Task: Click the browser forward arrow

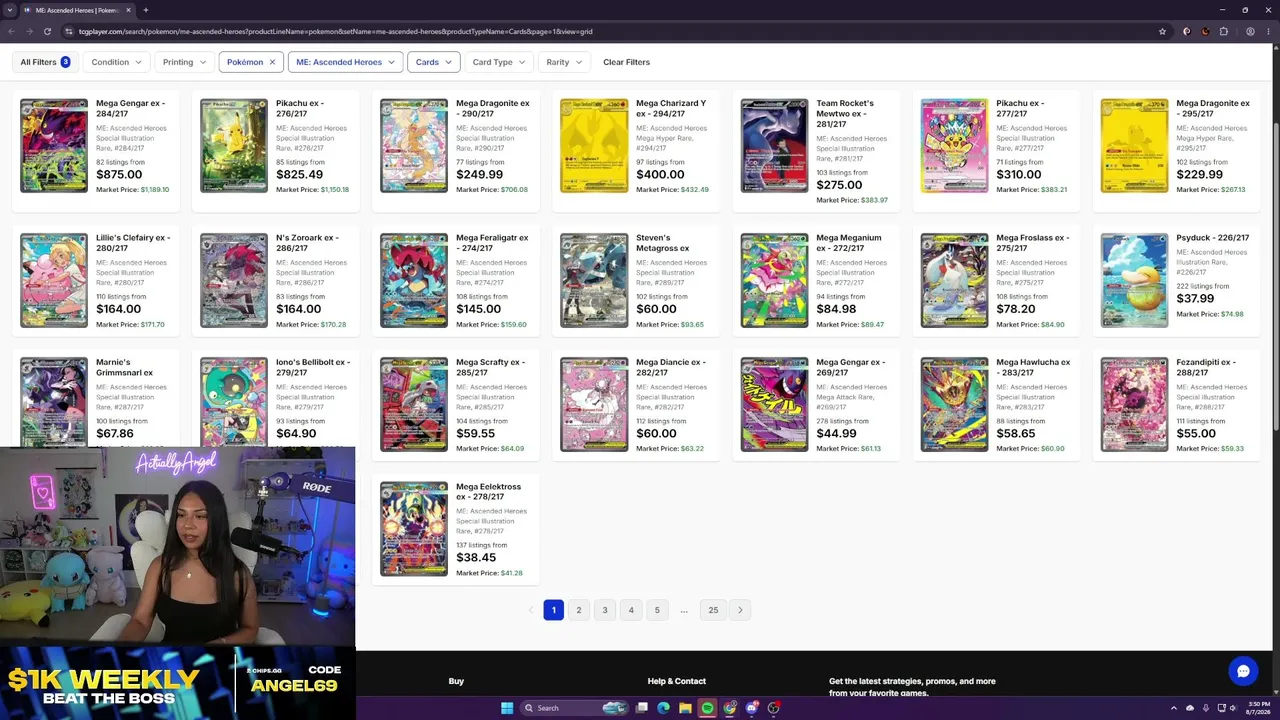Action: click(30, 31)
